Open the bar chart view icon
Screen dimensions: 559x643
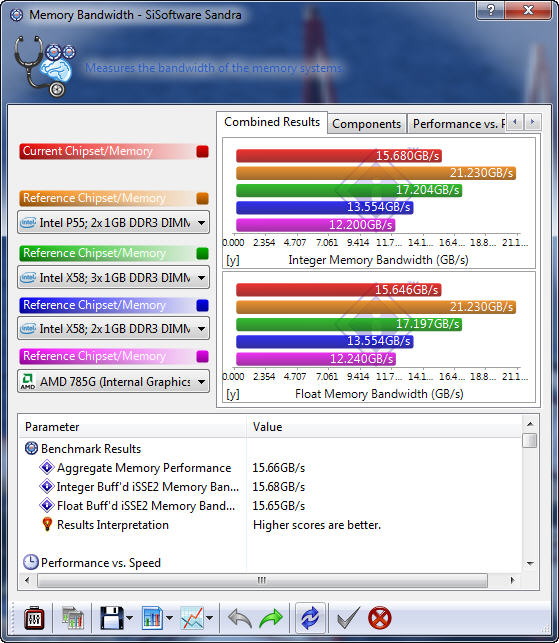point(152,618)
